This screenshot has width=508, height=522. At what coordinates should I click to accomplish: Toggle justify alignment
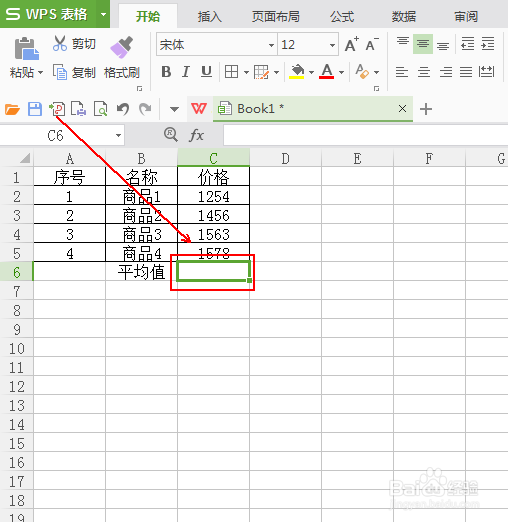click(x=466, y=72)
